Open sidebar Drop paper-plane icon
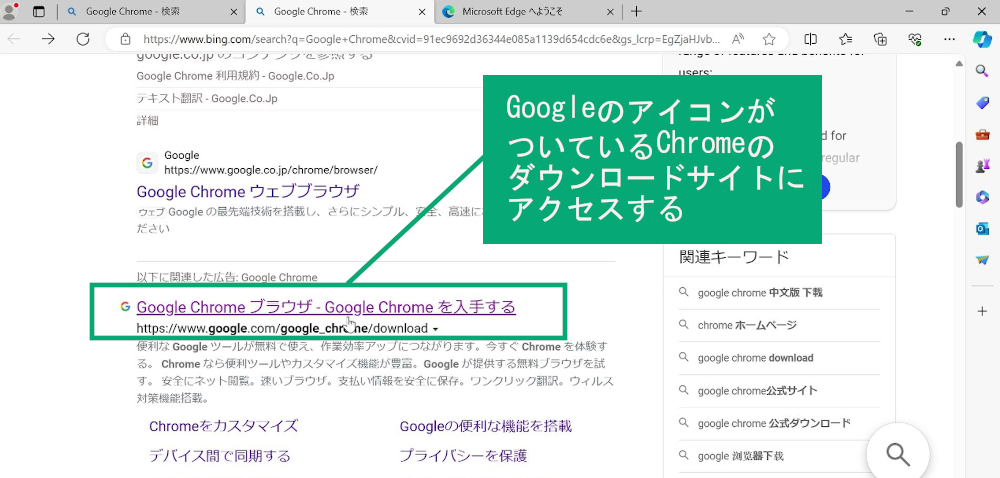 coord(982,260)
